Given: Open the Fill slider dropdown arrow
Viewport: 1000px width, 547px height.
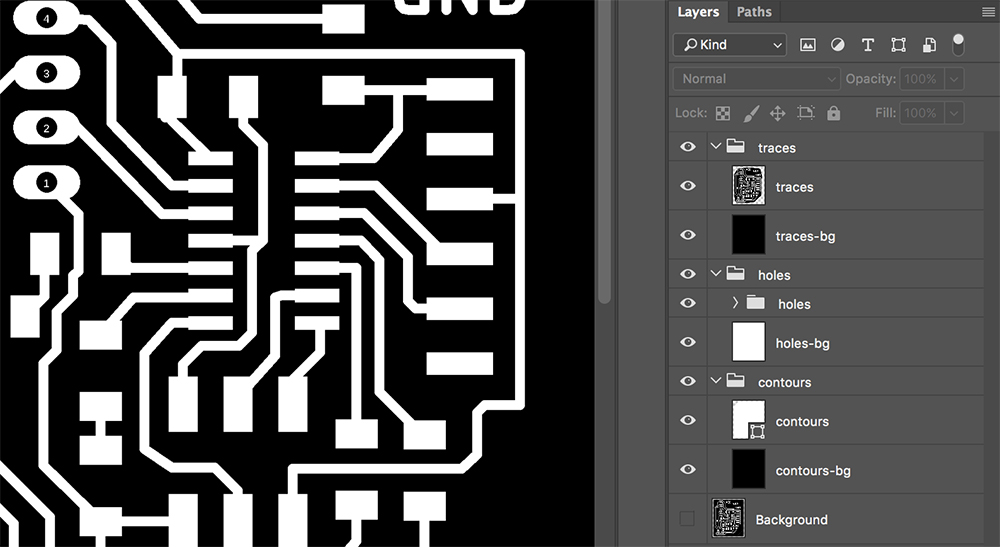Looking at the screenshot, I should [953, 113].
